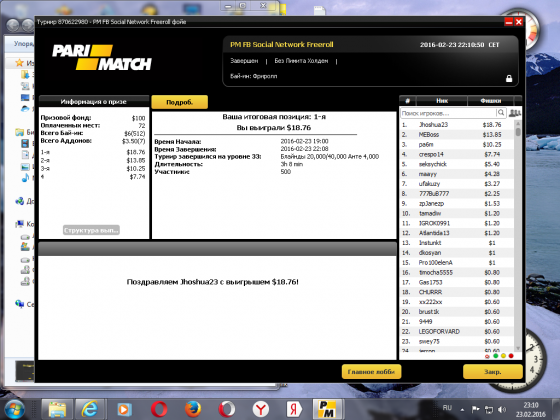
Task: Click the players group icon beside search
Action: pos(515,113)
